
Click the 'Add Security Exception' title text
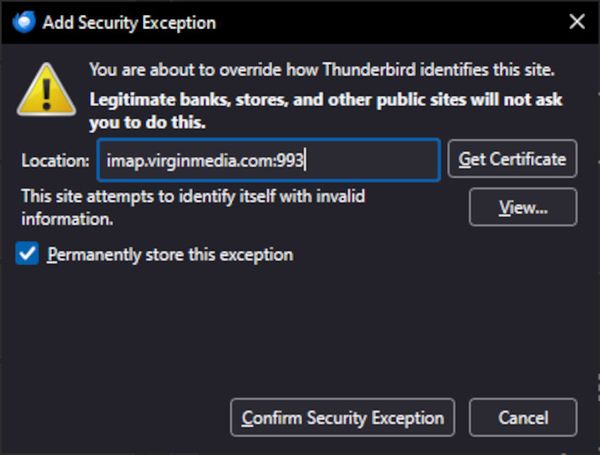pos(129,22)
